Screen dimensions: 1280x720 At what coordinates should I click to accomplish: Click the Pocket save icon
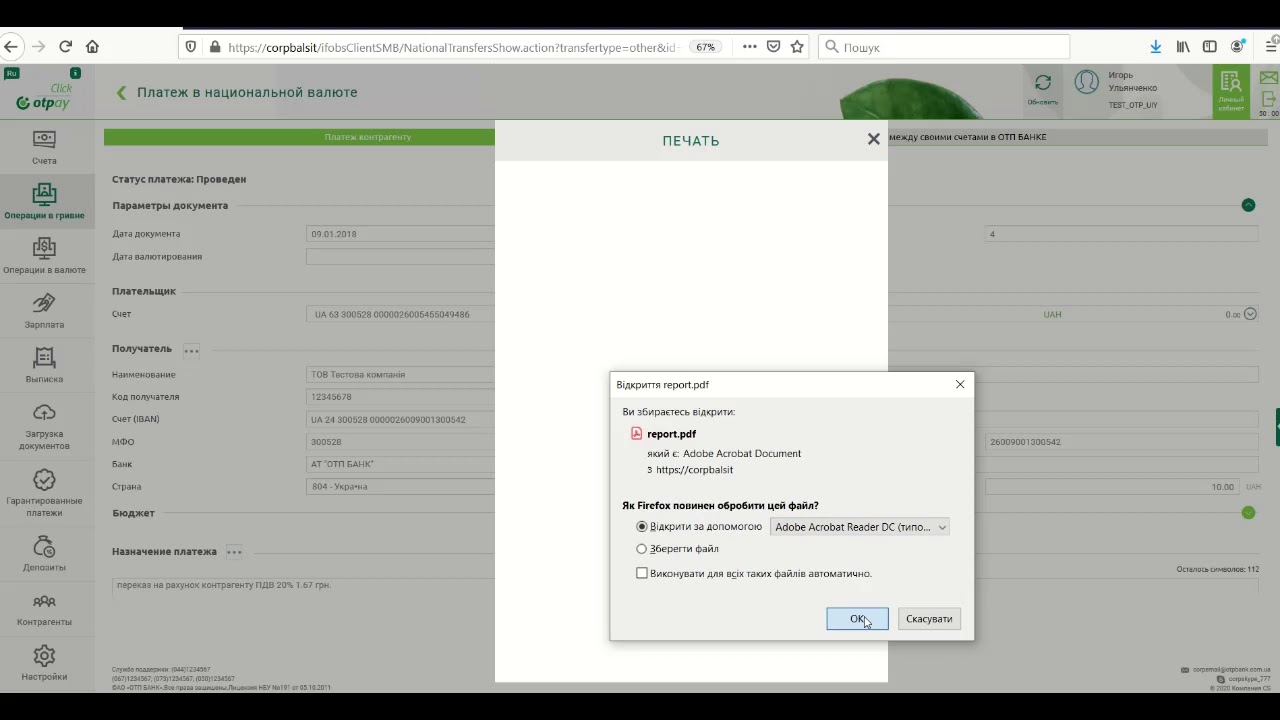774,47
